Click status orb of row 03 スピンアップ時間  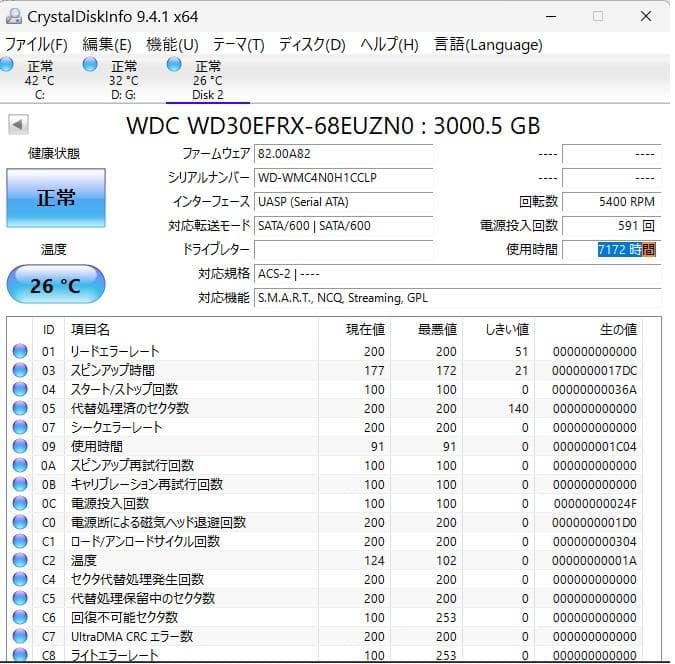coord(20,370)
